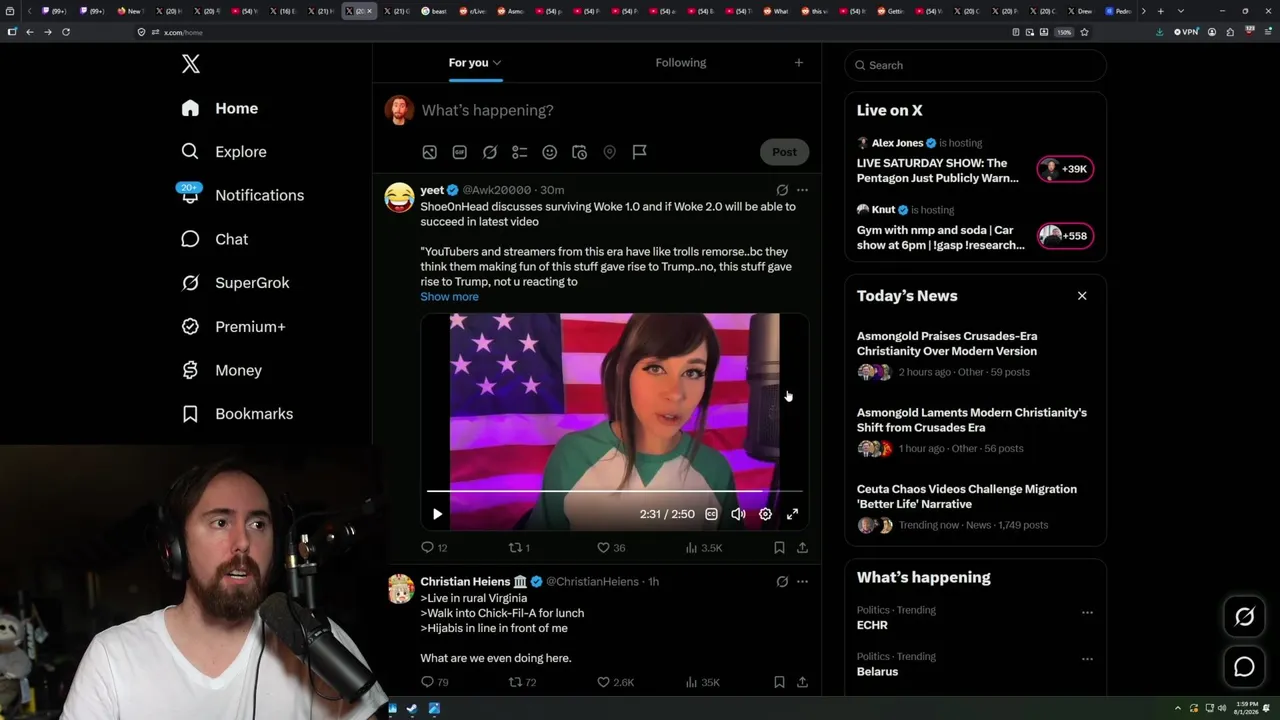Open more options for Belarus trend

(x=1087, y=660)
